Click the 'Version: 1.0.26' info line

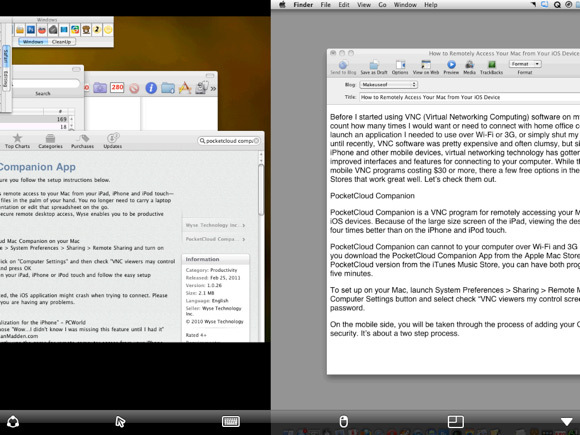tap(204, 285)
